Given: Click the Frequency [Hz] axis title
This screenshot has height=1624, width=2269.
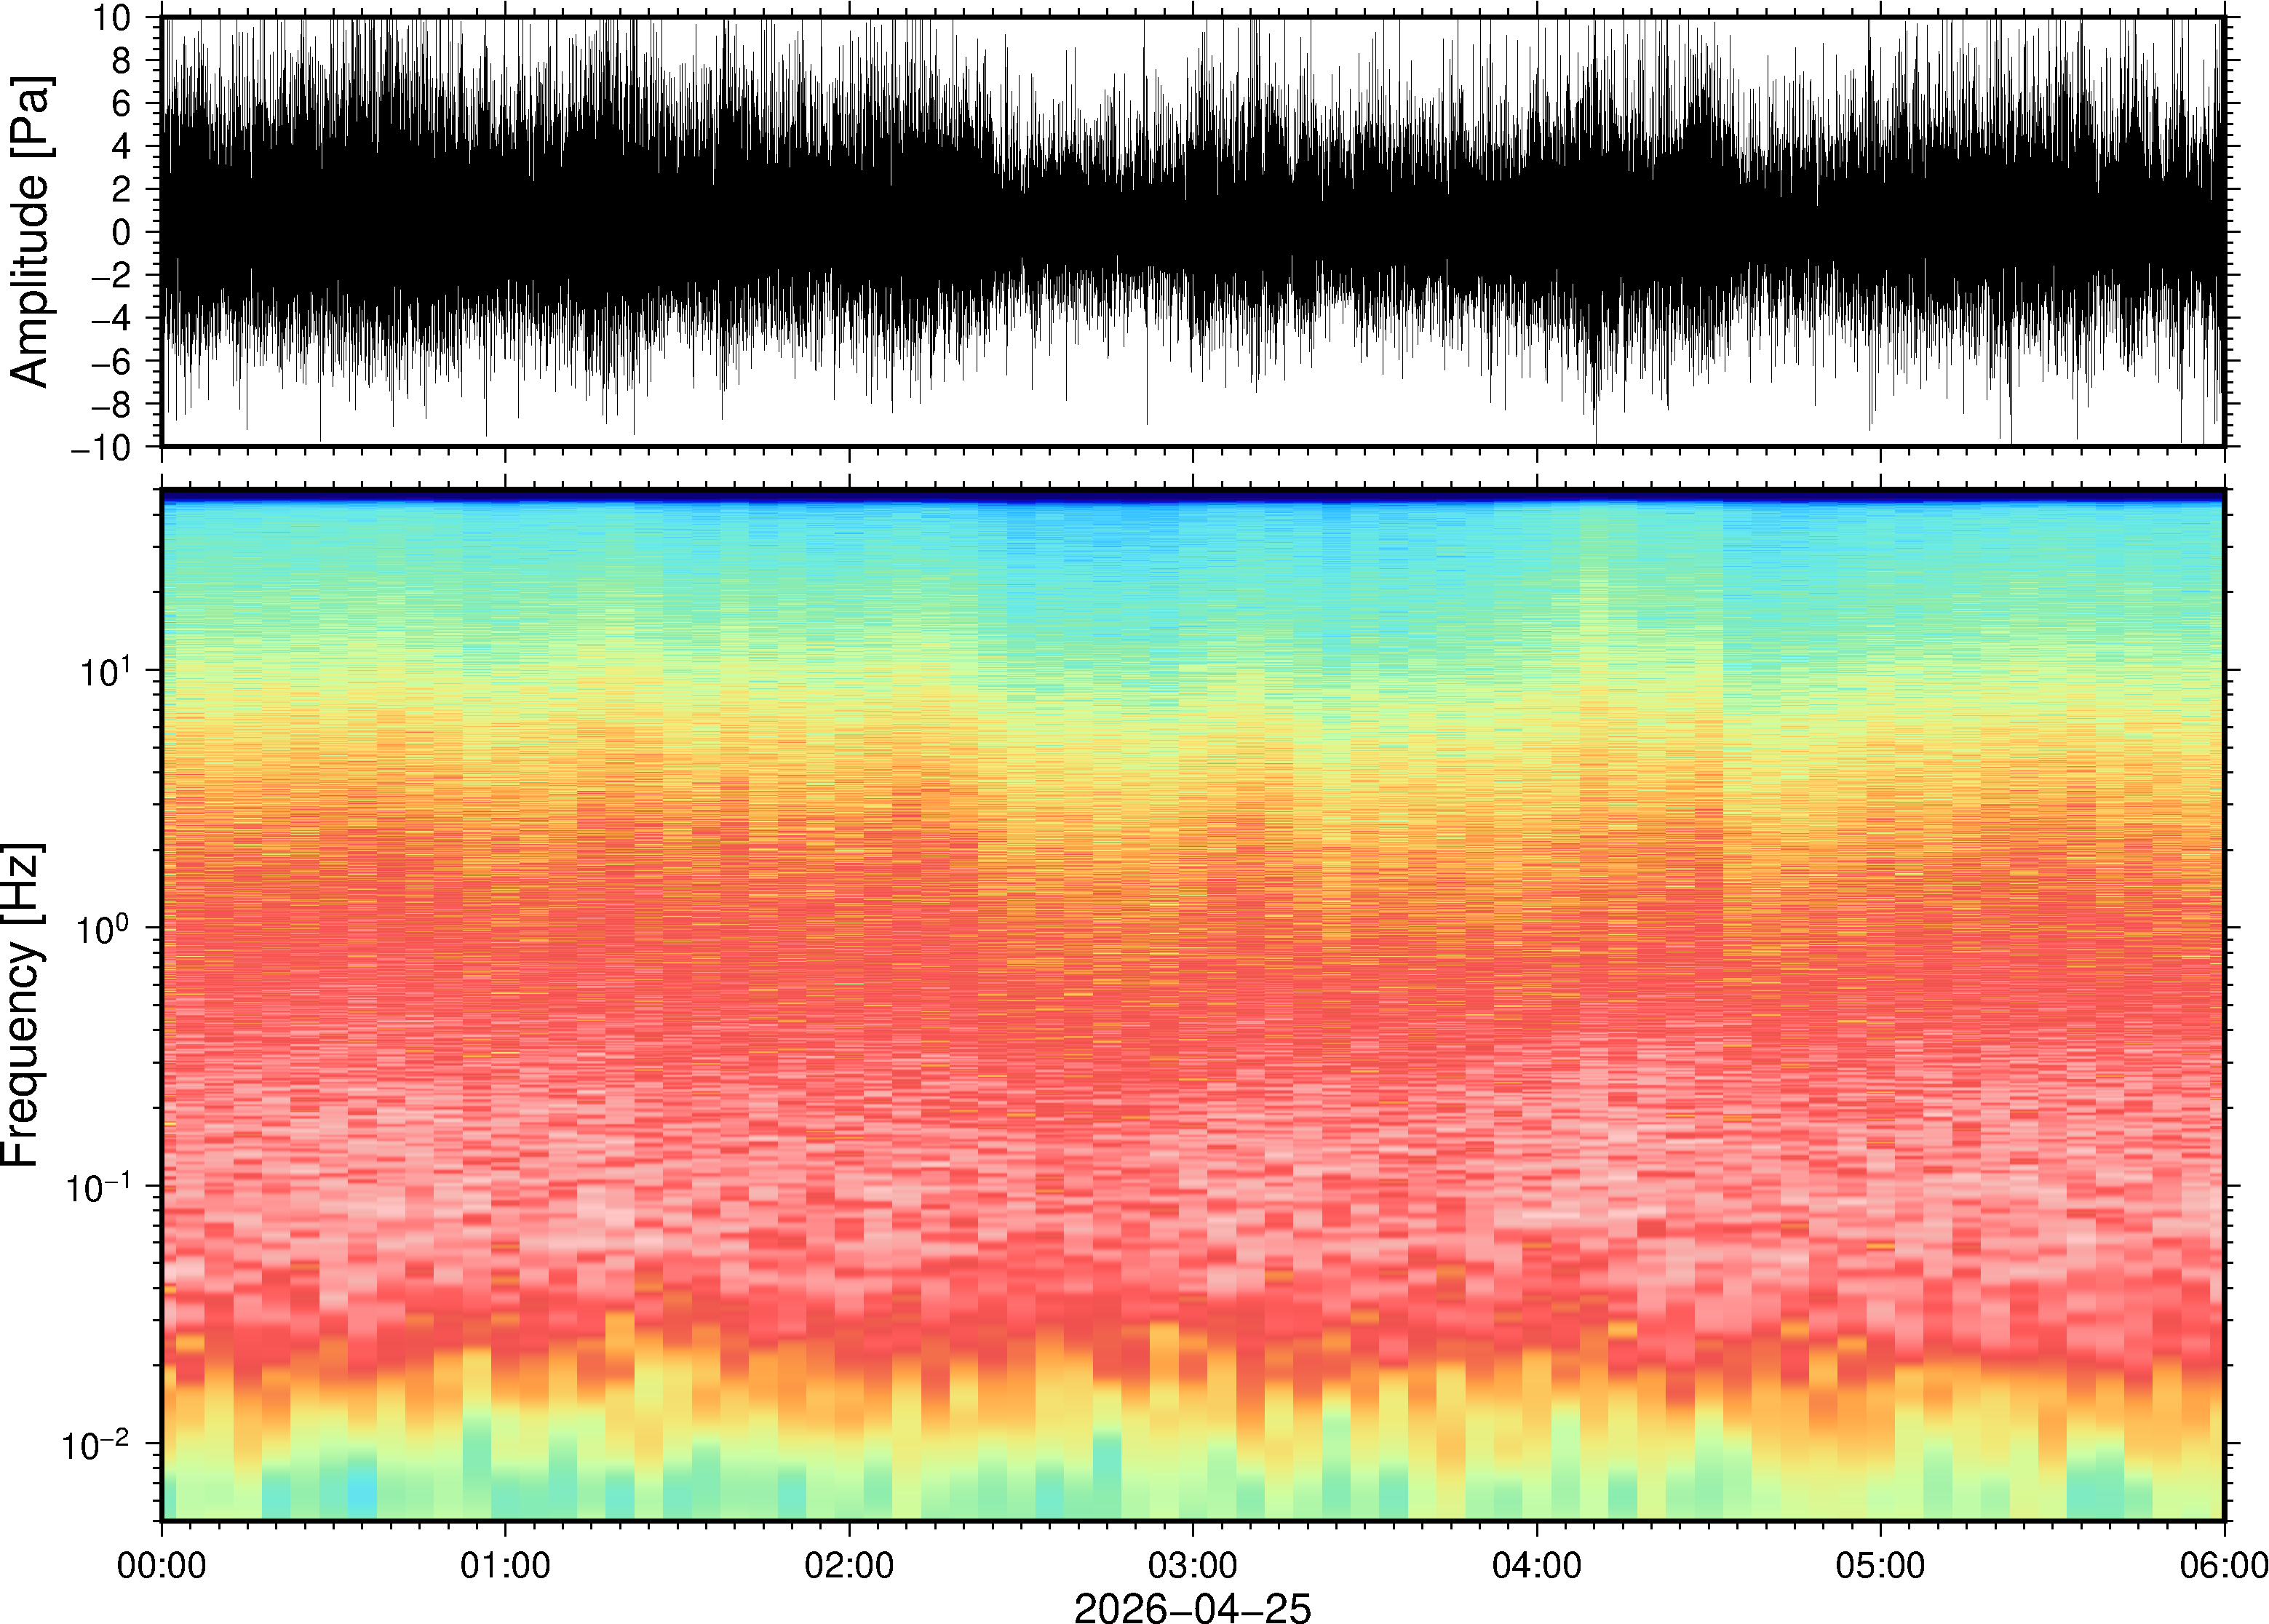Looking at the screenshot, I should point(22,1005).
